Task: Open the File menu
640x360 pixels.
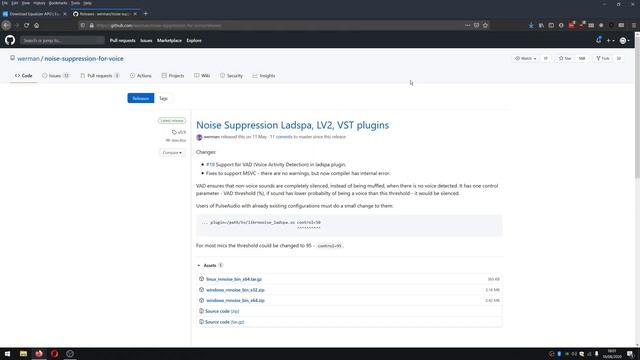Action: click(4, 3)
